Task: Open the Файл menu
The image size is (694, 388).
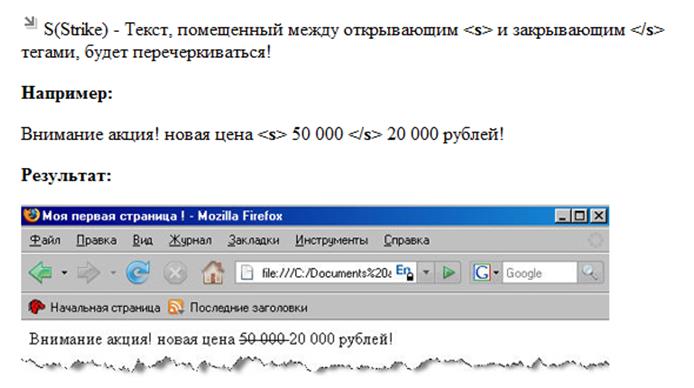Action: 45,240
